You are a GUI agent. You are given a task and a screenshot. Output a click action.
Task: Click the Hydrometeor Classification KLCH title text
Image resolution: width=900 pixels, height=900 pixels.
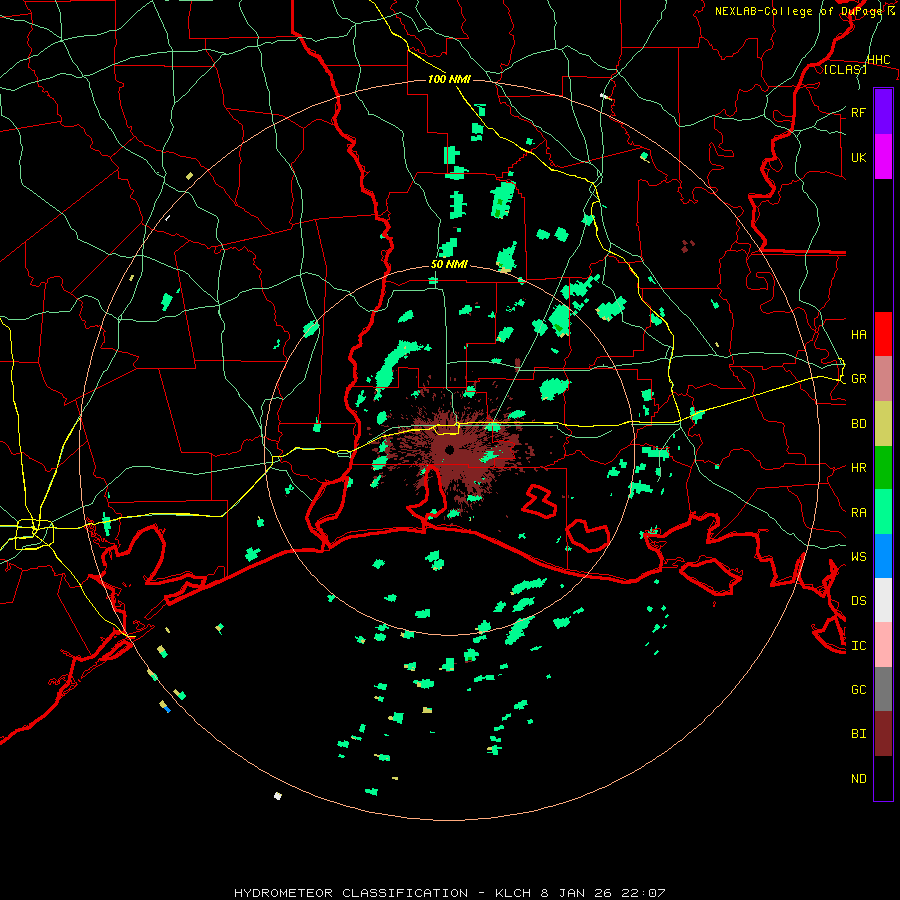(449, 893)
